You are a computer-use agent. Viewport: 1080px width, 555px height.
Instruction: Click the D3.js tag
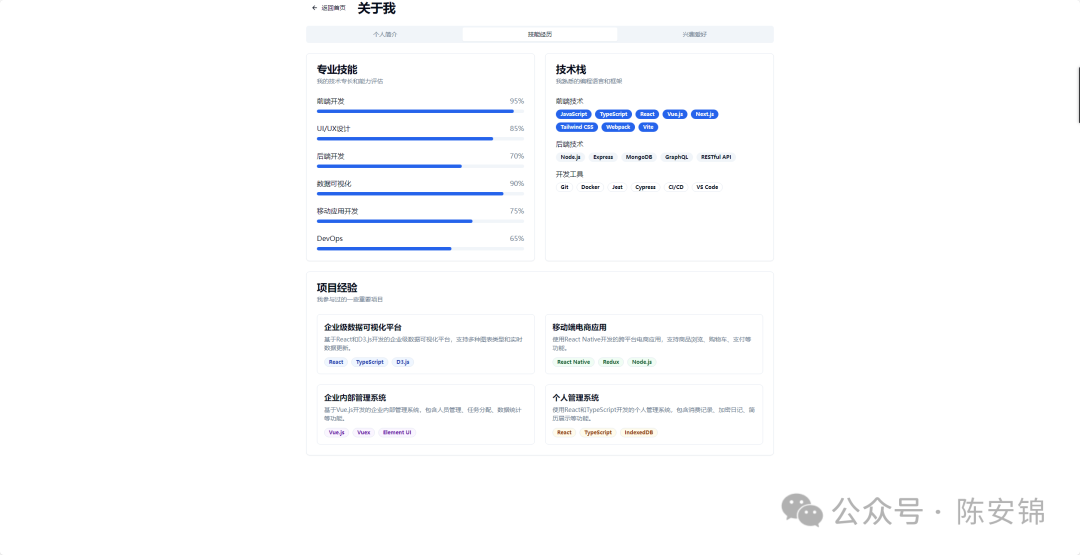(x=403, y=362)
